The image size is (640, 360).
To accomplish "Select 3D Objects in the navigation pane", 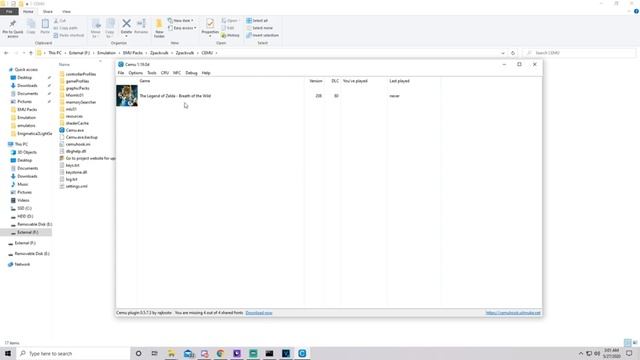I will [x=27, y=152].
